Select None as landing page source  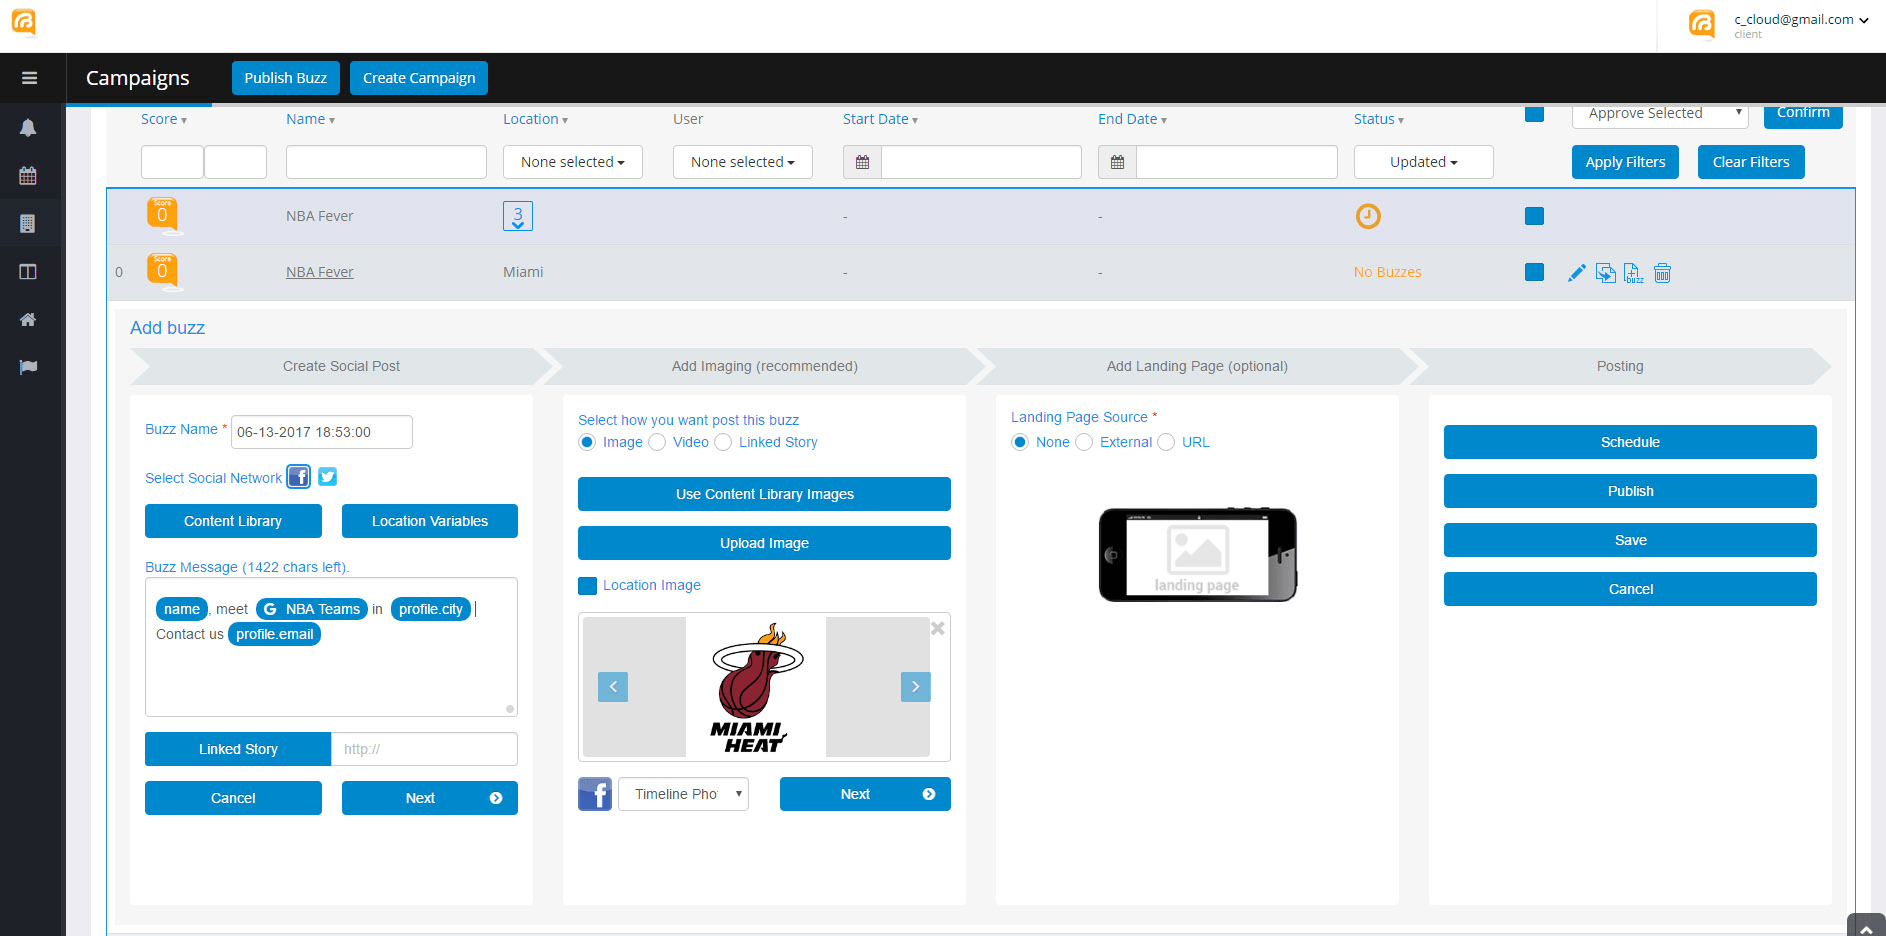(1020, 442)
